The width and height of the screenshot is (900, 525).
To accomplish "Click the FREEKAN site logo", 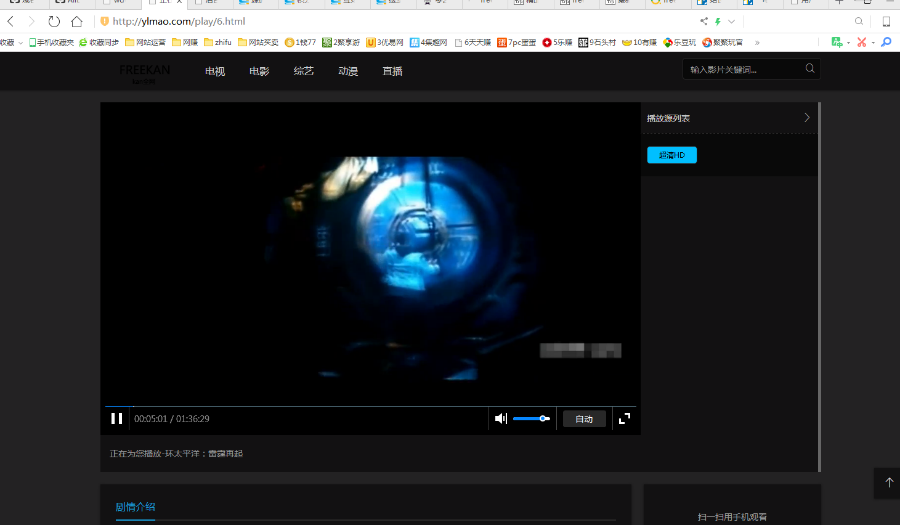I will 144,71.
